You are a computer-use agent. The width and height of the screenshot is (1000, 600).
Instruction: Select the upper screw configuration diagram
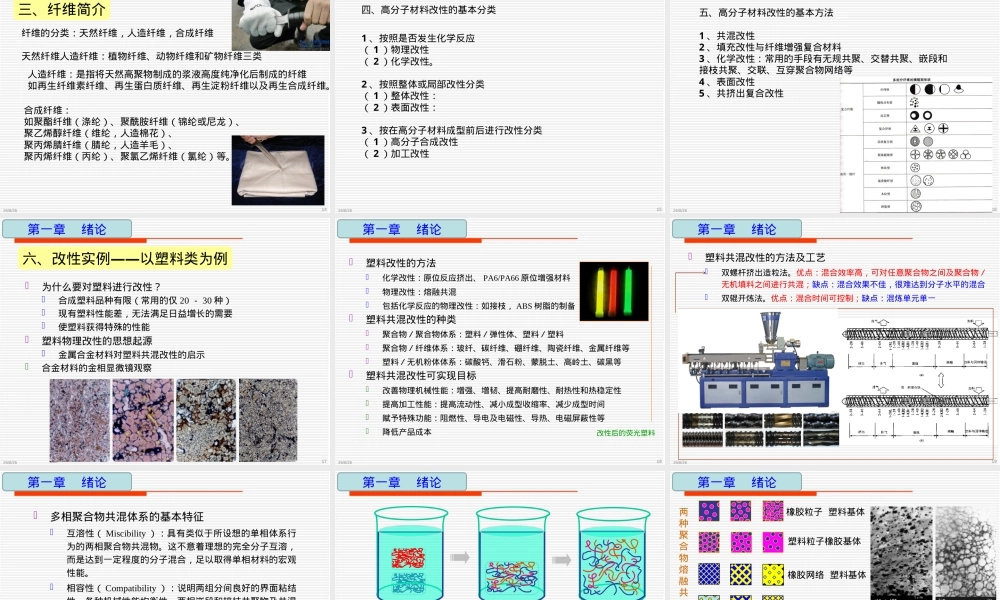(x=916, y=344)
